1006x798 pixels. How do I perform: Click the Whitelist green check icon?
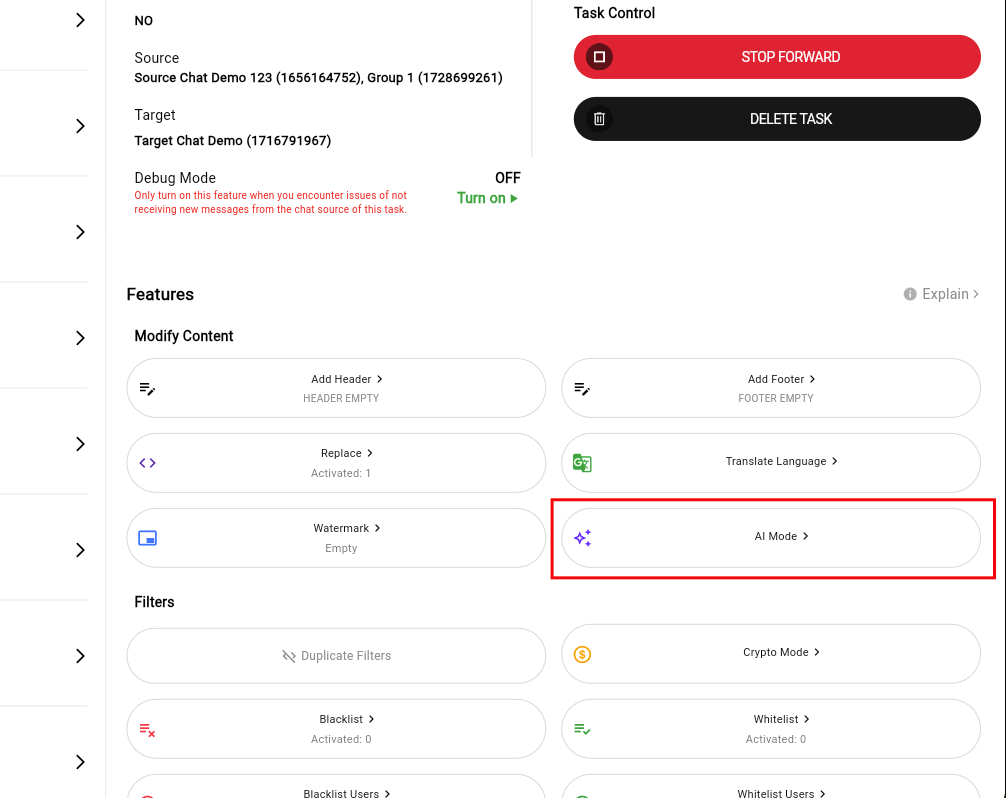(582, 730)
